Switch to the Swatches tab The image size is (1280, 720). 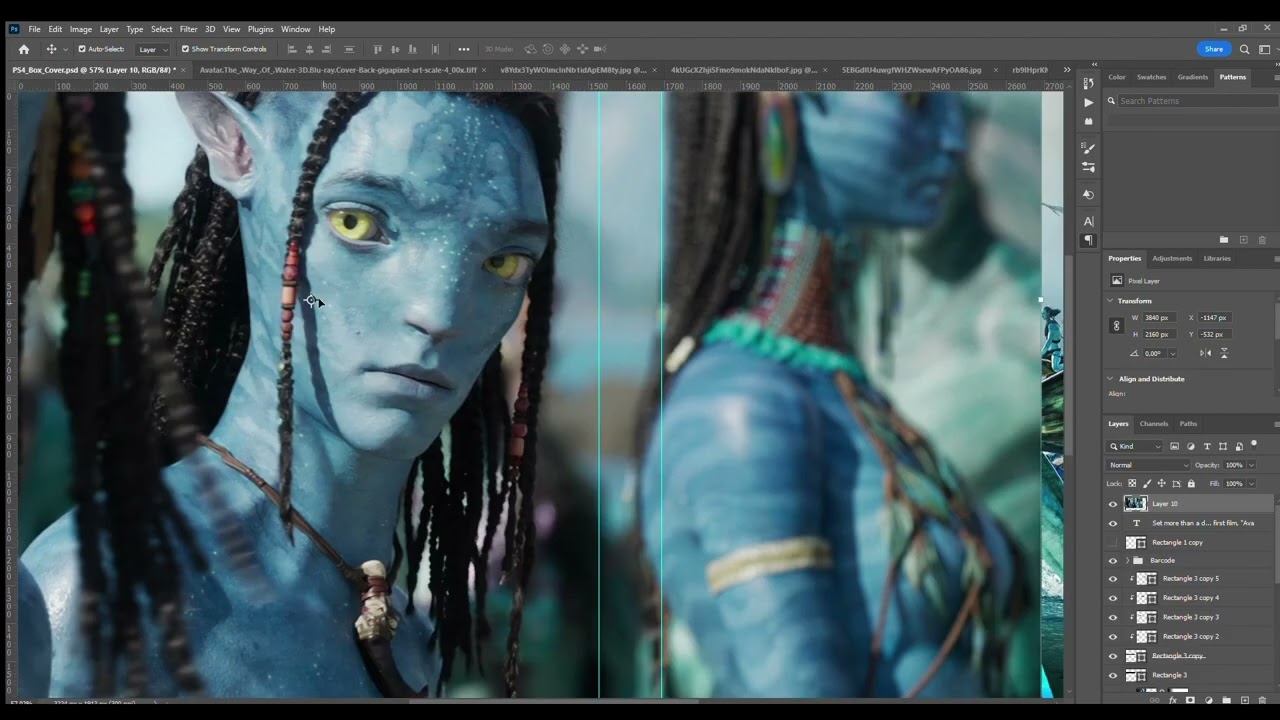(x=1151, y=77)
